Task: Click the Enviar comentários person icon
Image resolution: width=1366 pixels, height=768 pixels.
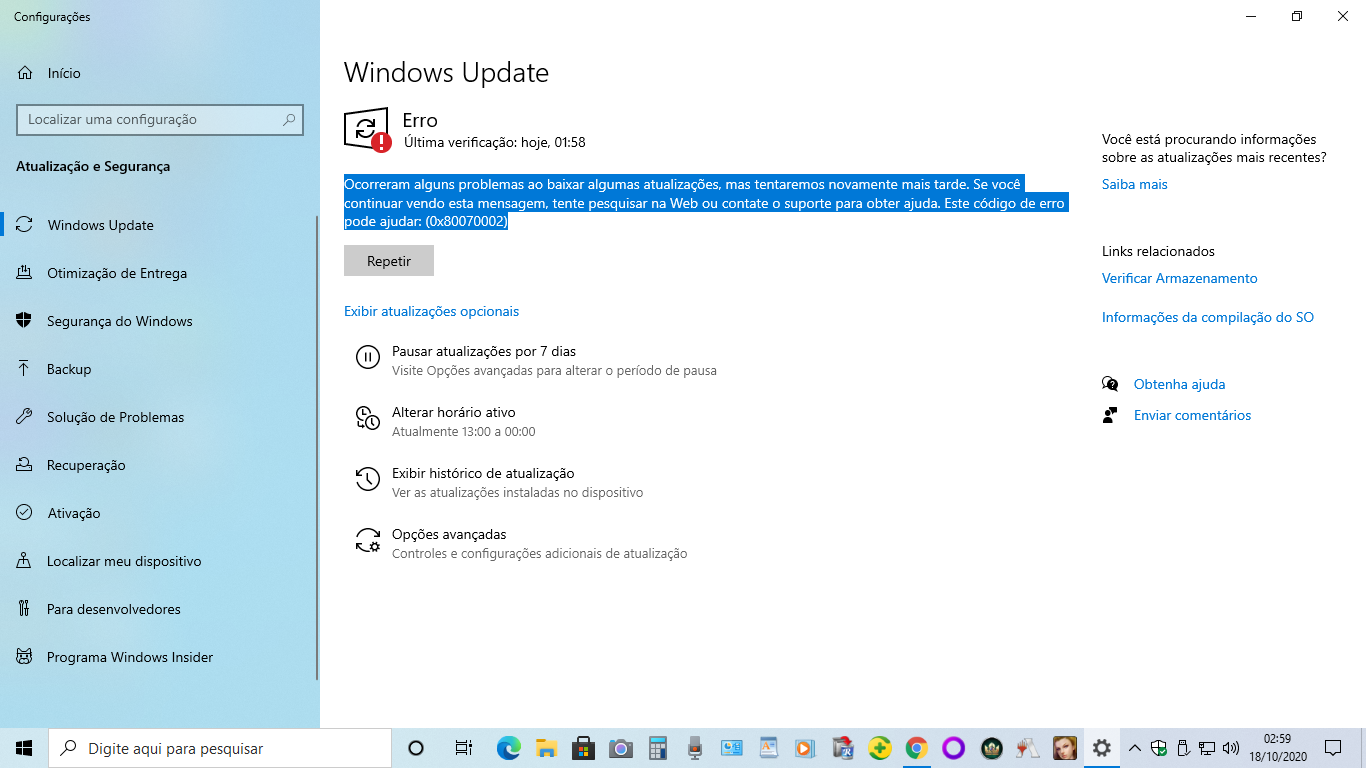Action: click(1110, 415)
